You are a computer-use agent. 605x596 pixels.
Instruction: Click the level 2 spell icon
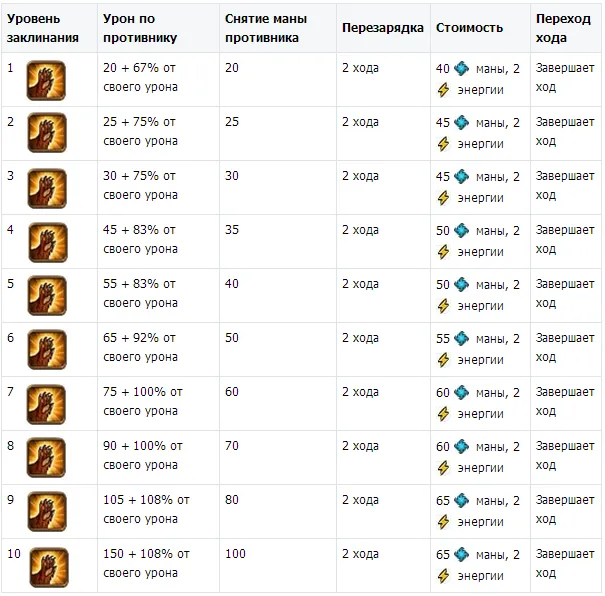click(47, 134)
